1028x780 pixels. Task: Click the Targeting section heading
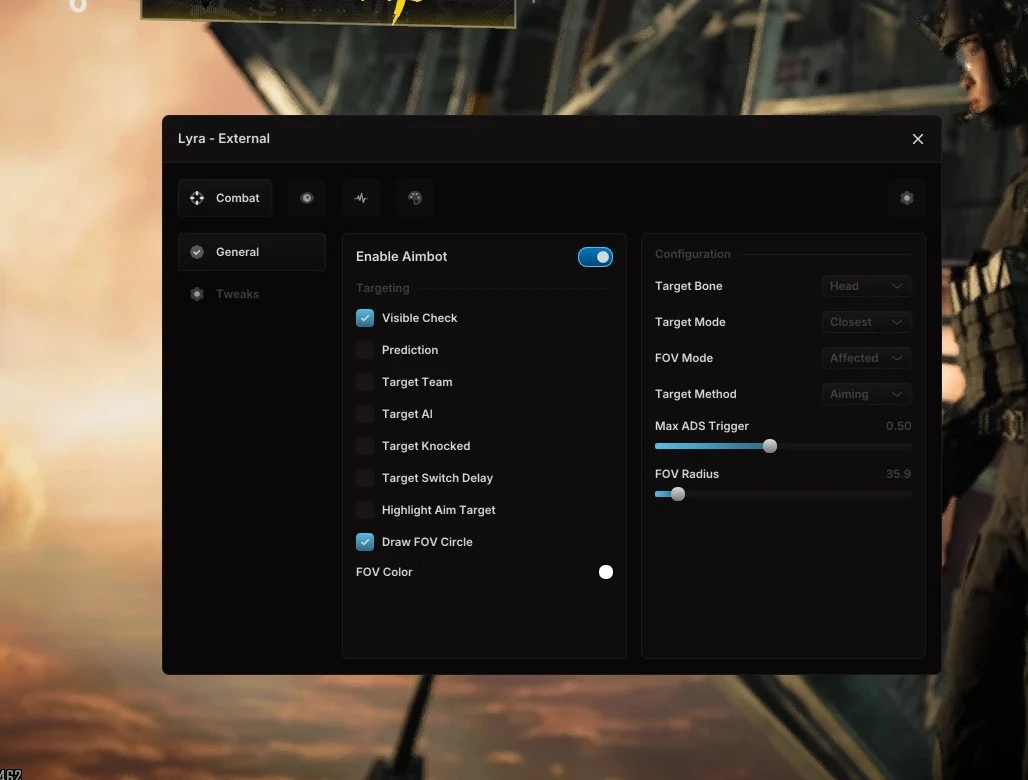pyautogui.click(x=382, y=288)
